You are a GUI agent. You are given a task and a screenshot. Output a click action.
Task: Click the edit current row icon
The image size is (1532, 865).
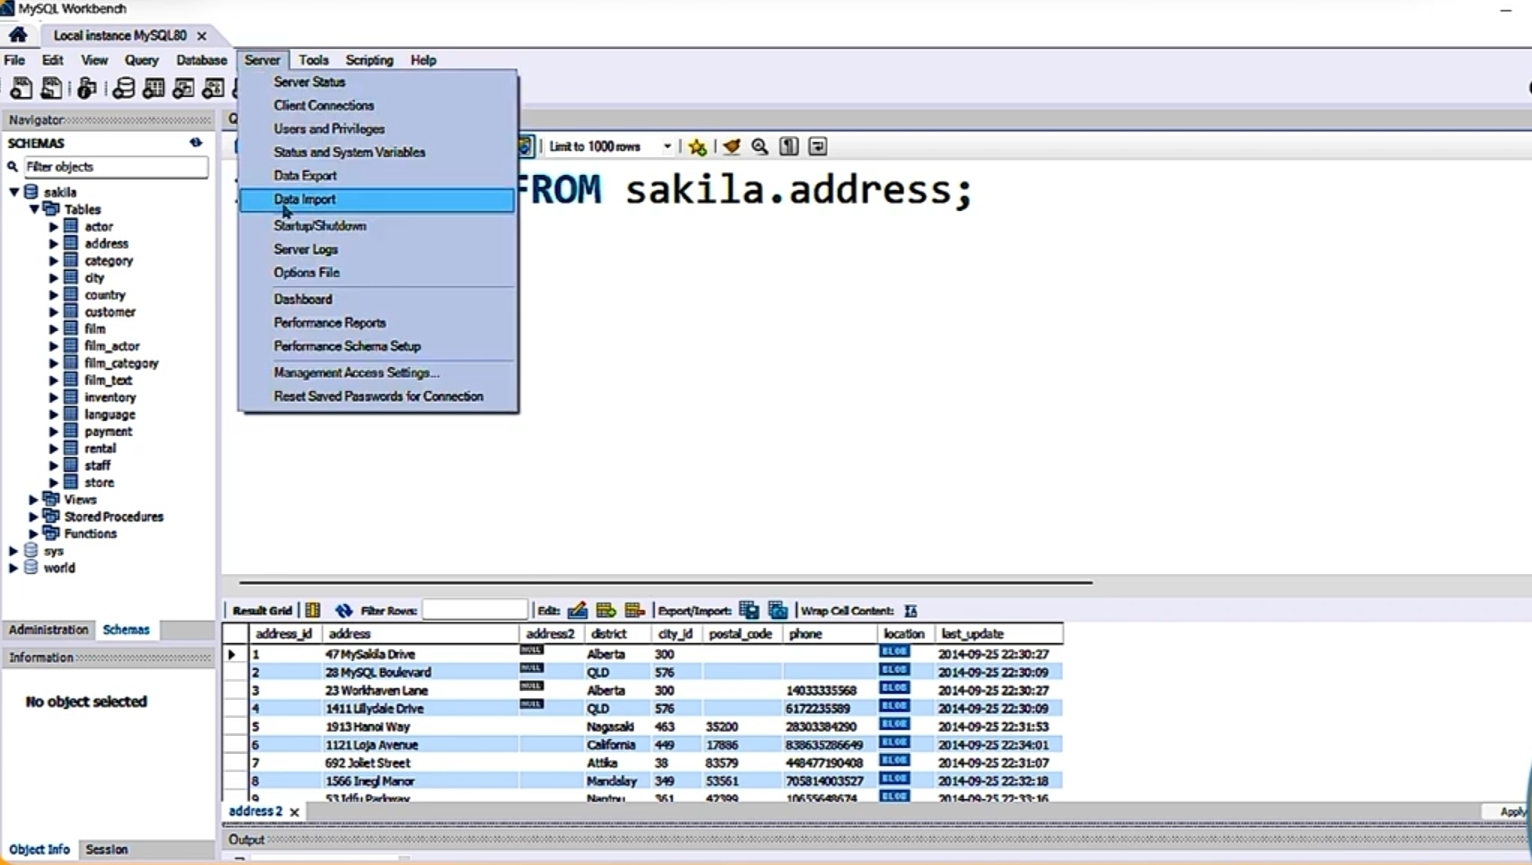pyautogui.click(x=577, y=610)
